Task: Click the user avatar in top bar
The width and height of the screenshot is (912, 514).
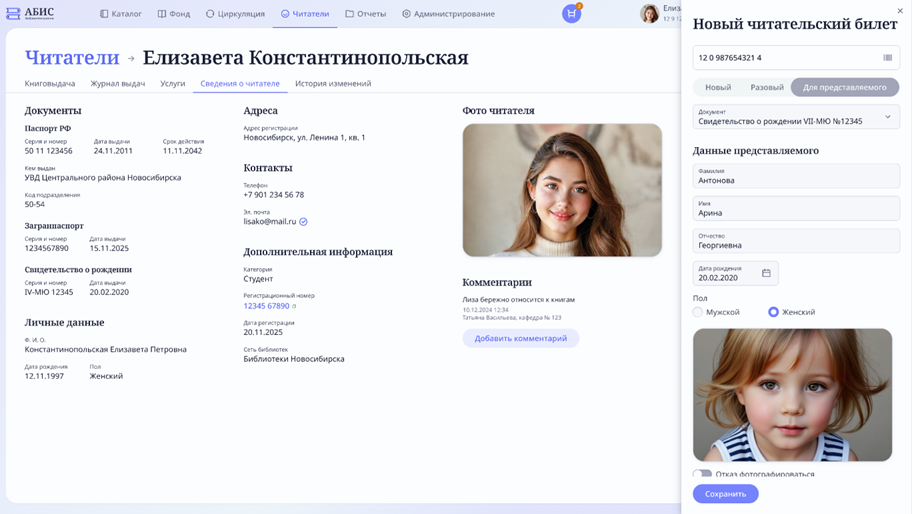Action: click(x=649, y=14)
